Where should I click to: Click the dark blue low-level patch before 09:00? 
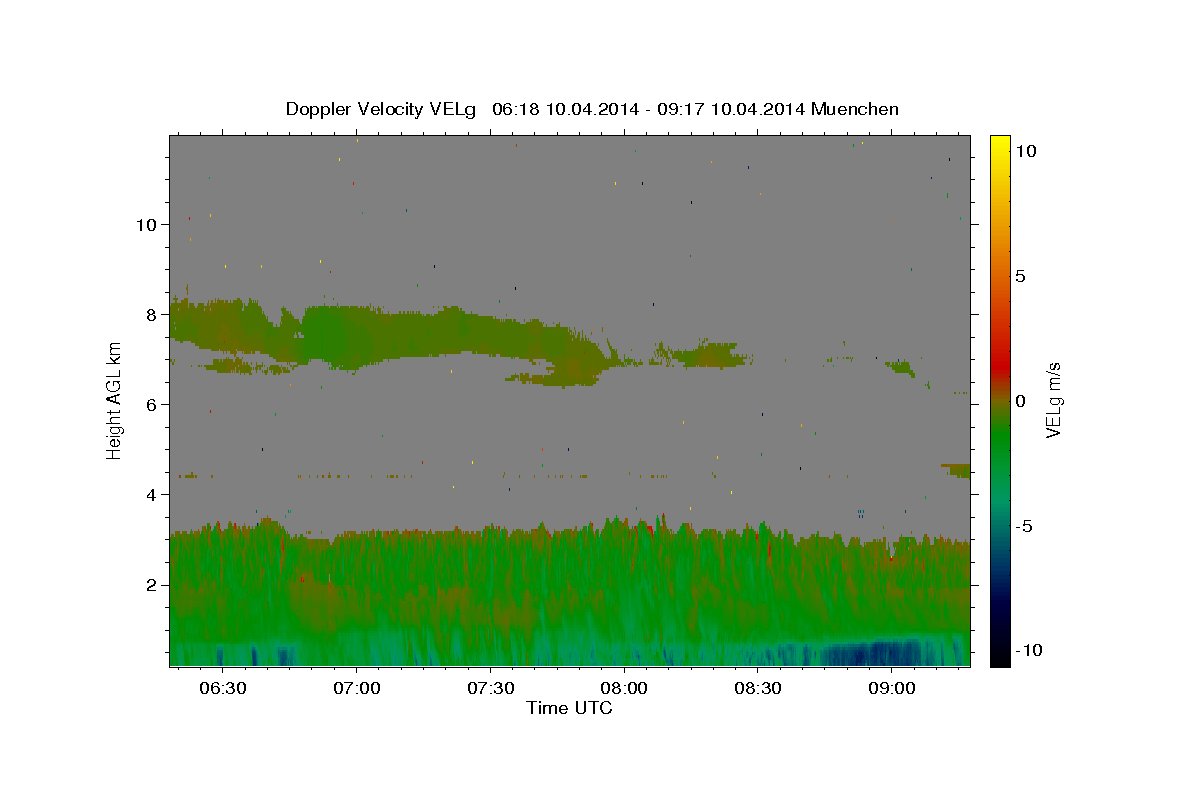(872, 653)
